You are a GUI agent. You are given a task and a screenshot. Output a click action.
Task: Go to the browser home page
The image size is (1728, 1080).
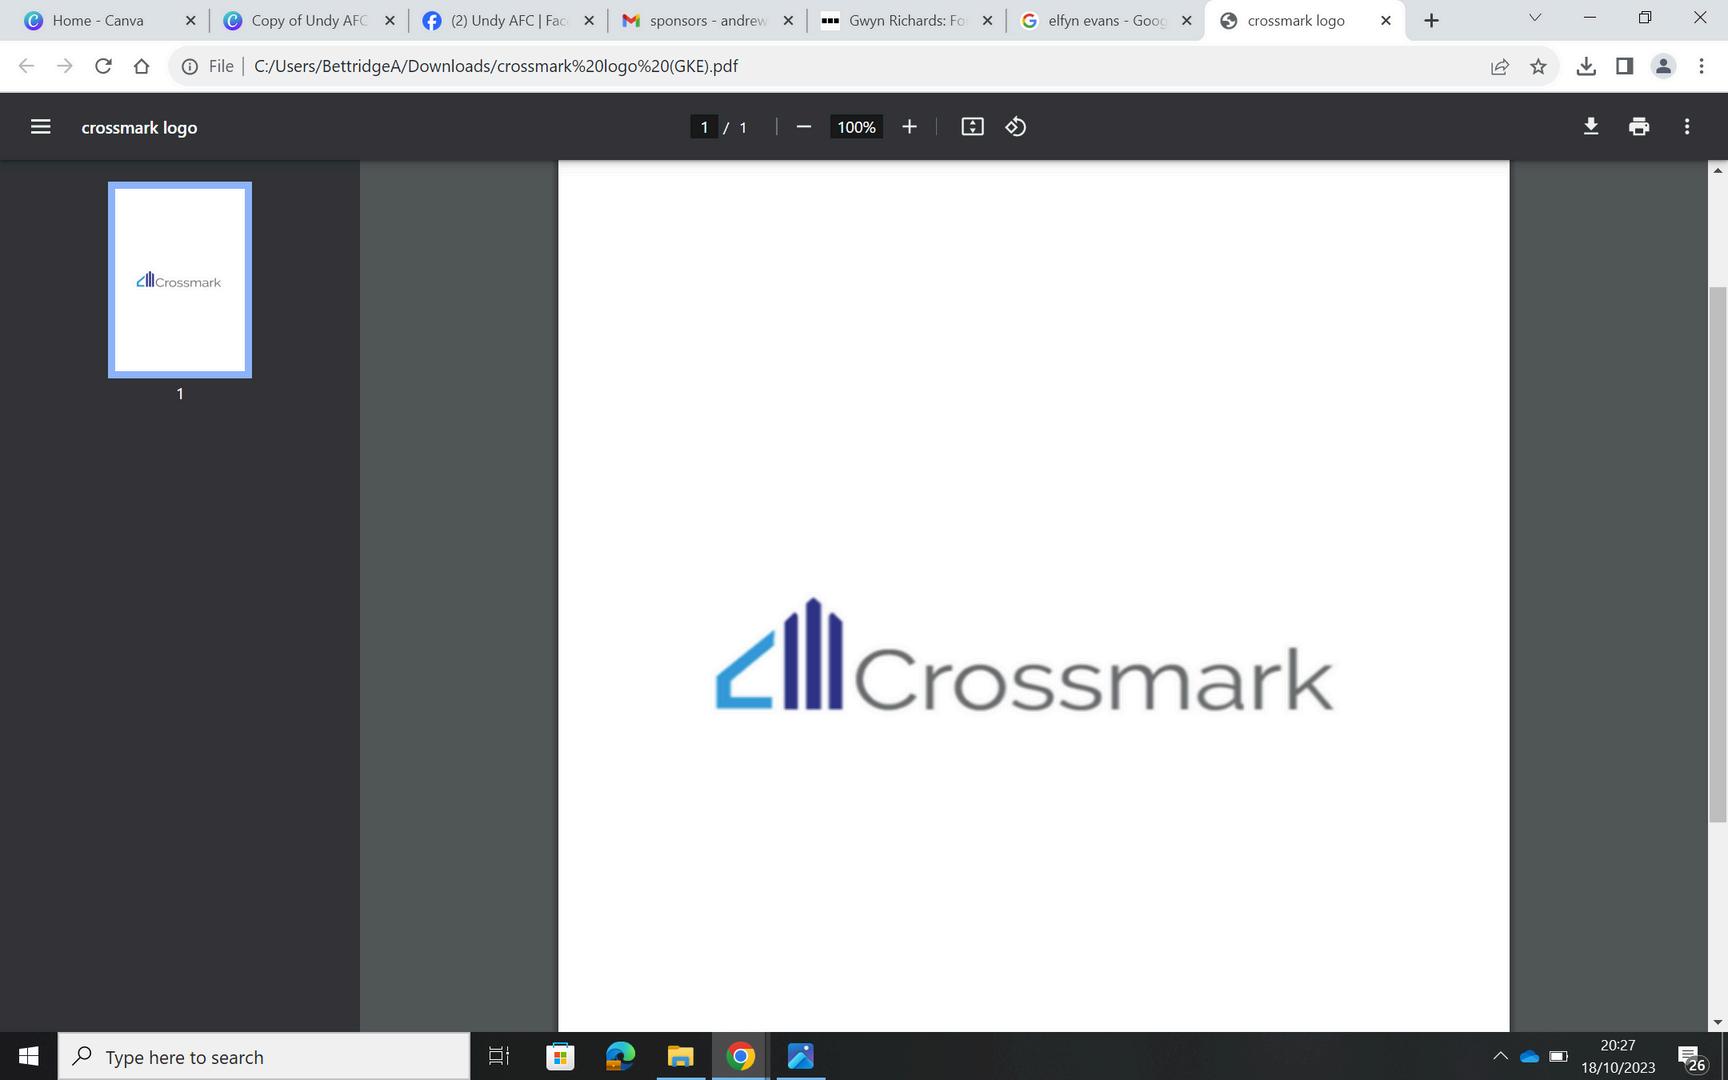(141, 66)
